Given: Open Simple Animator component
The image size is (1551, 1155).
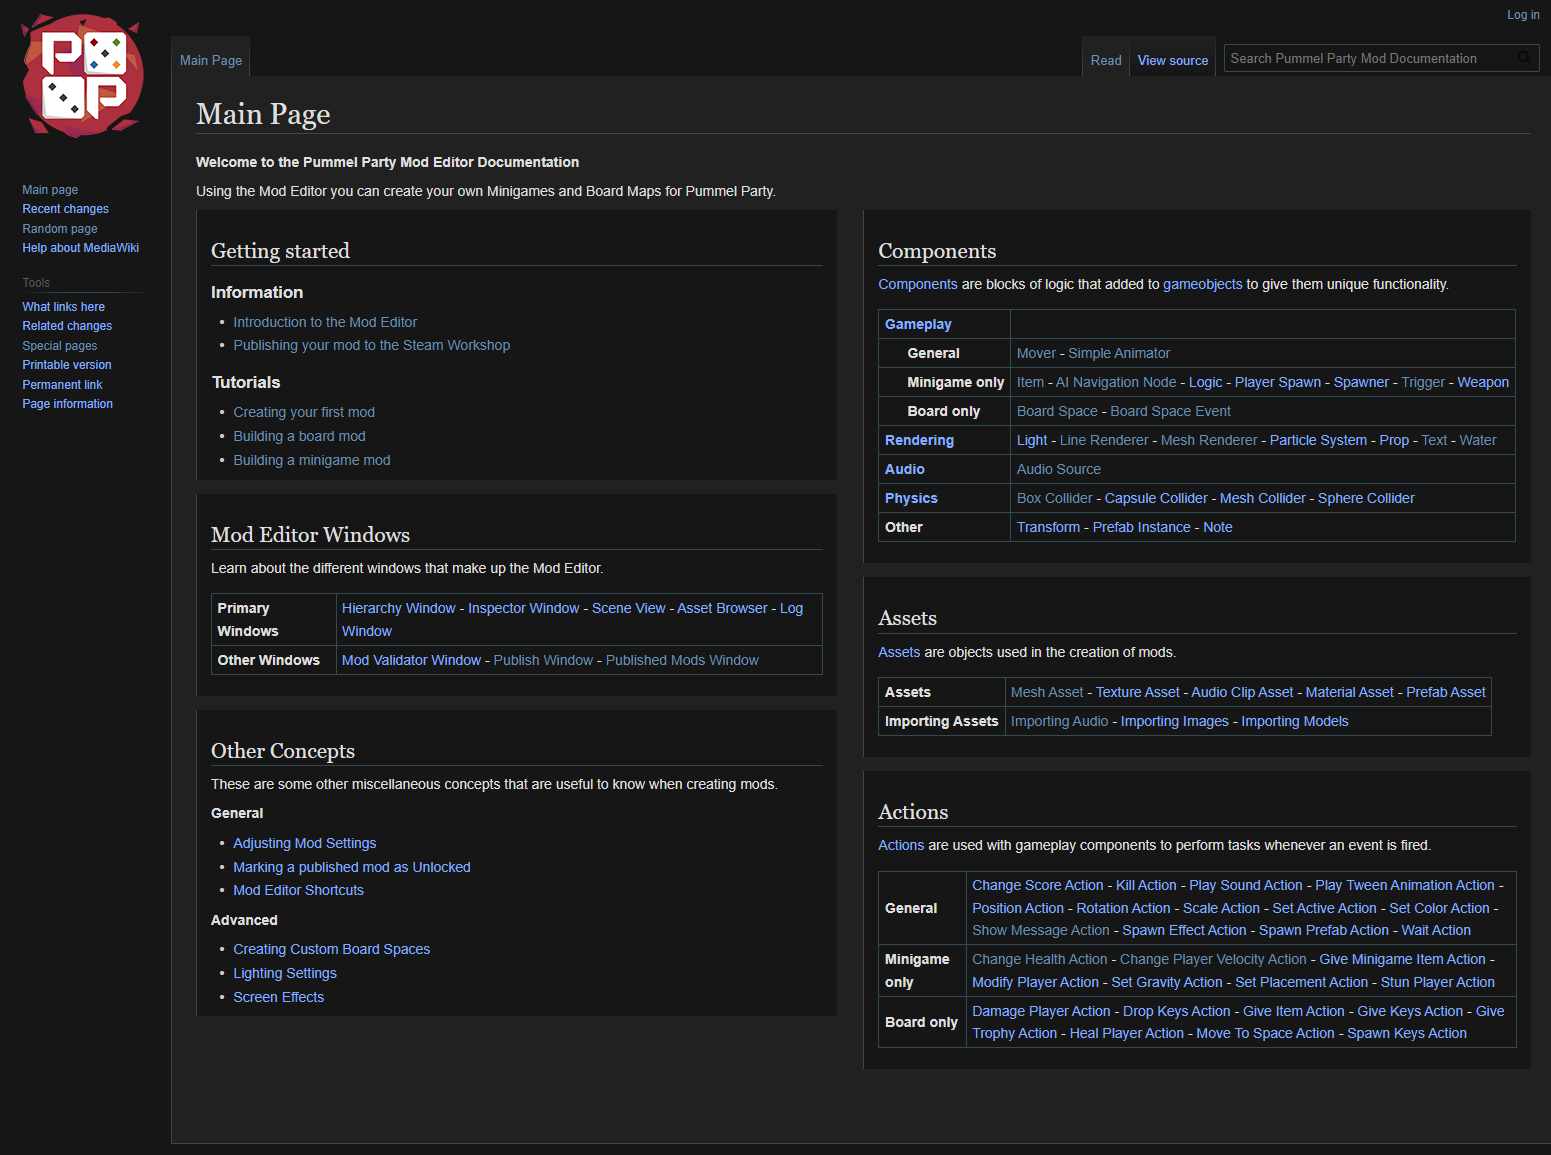Looking at the screenshot, I should 1119,353.
